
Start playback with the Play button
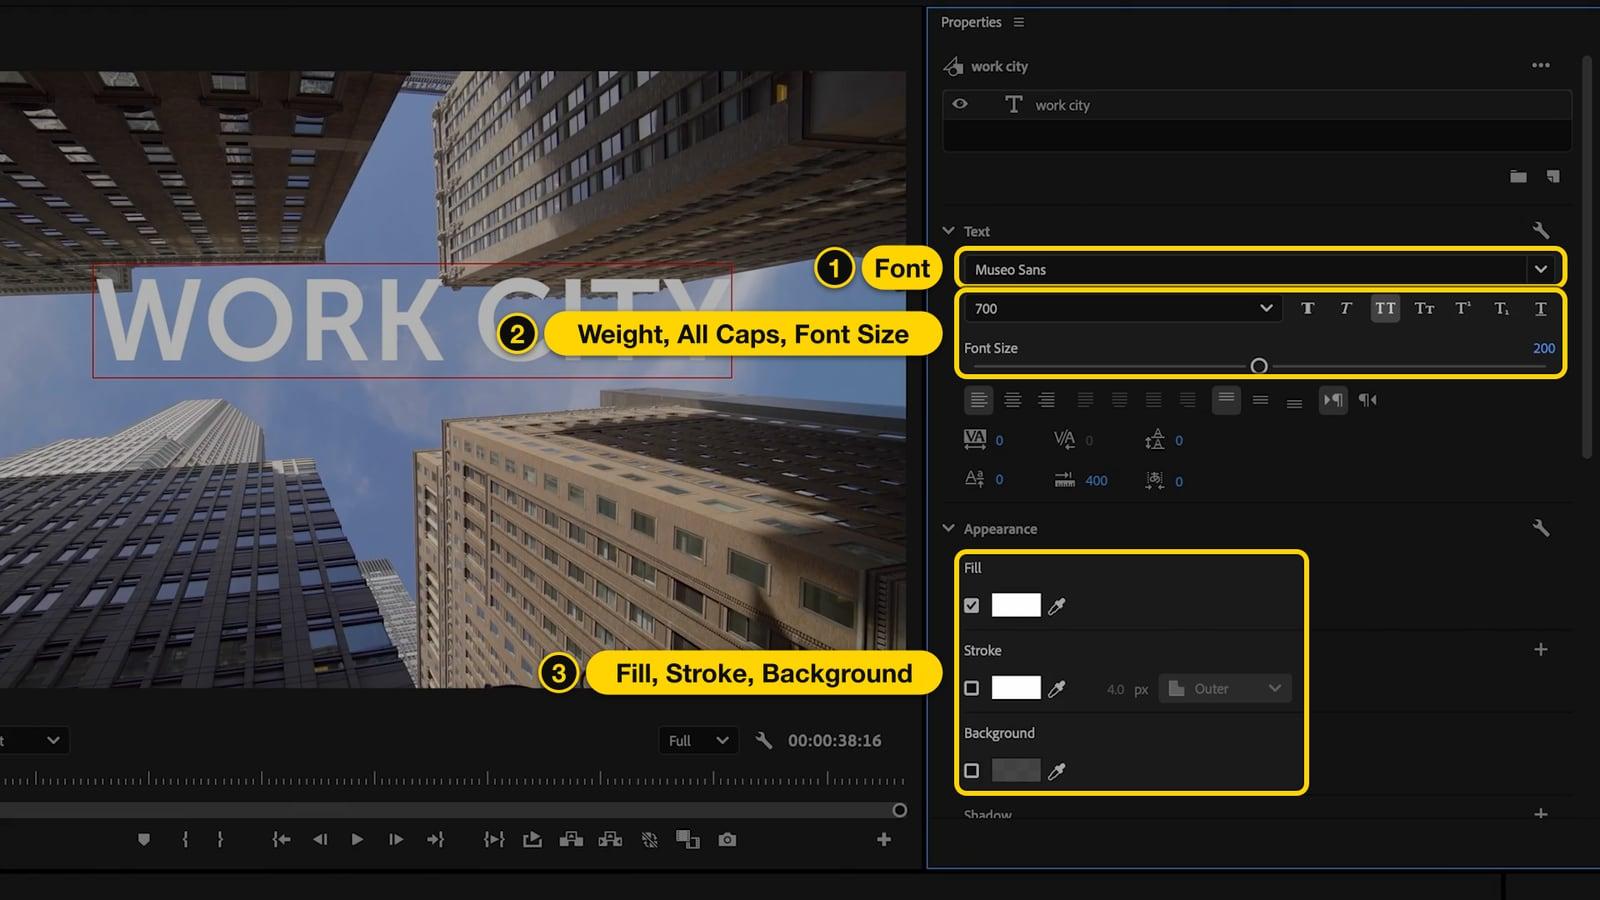(357, 840)
